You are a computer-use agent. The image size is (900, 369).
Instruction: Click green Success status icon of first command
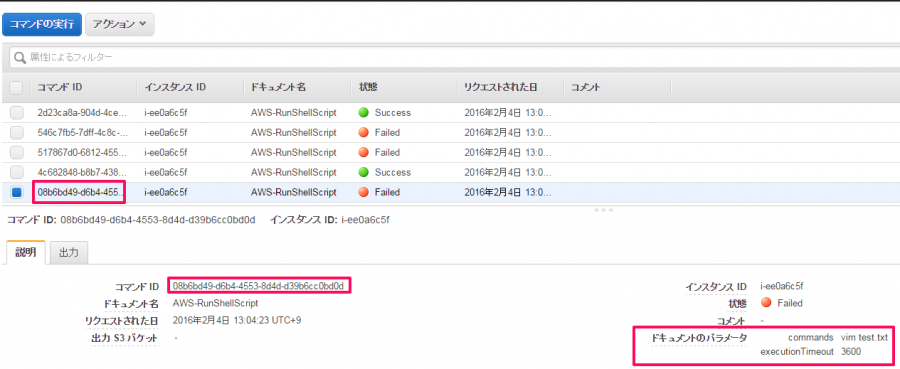point(363,112)
